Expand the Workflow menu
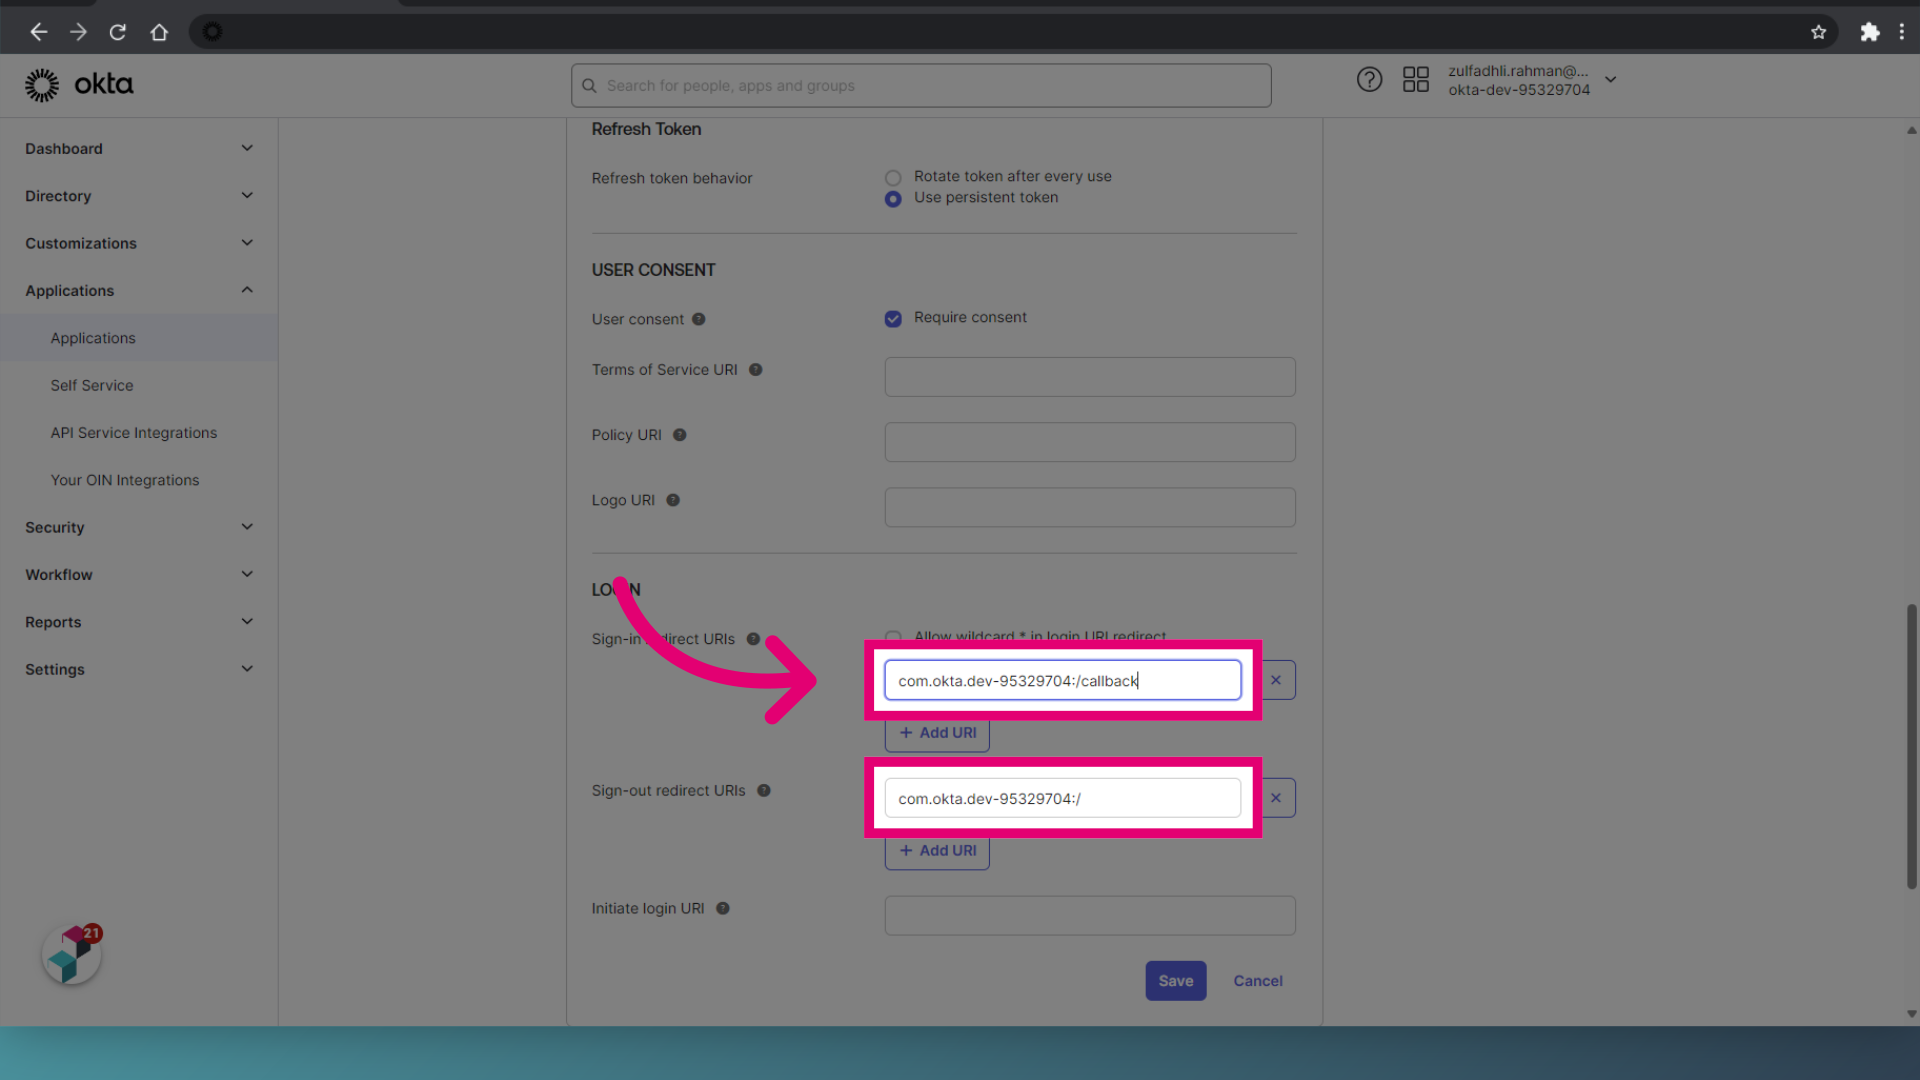Image resolution: width=1920 pixels, height=1080 pixels. tap(139, 574)
